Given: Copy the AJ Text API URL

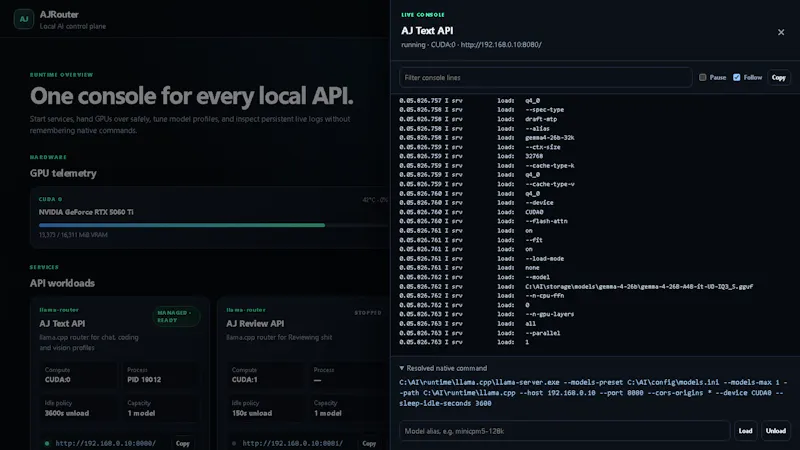Looking at the screenshot, I should [183, 443].
